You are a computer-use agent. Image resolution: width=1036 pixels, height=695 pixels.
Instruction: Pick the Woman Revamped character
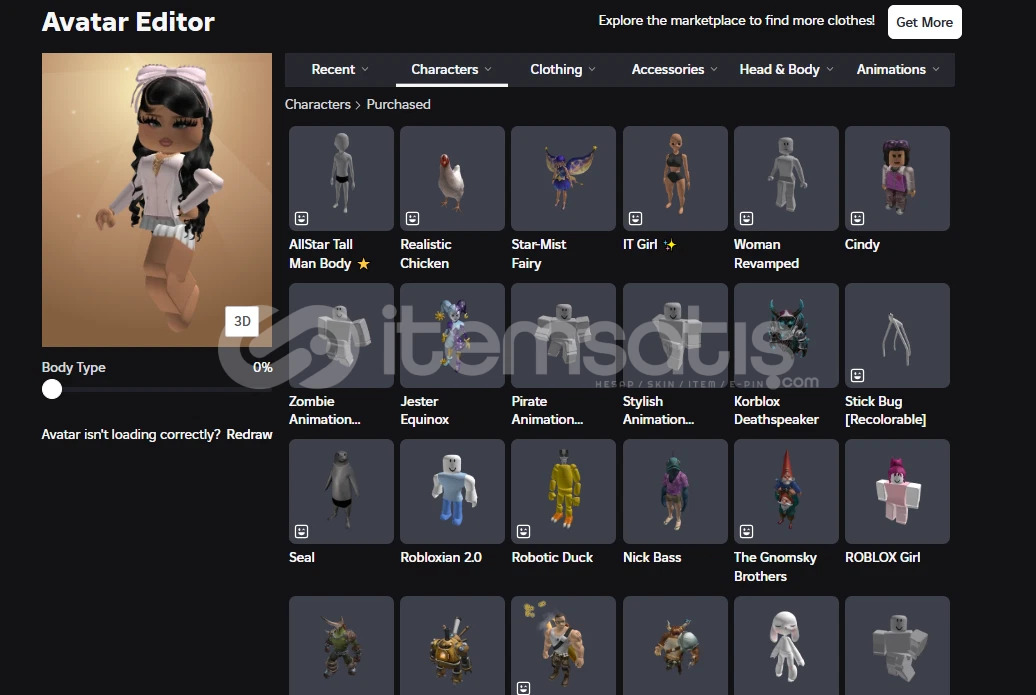pos(786,178)
